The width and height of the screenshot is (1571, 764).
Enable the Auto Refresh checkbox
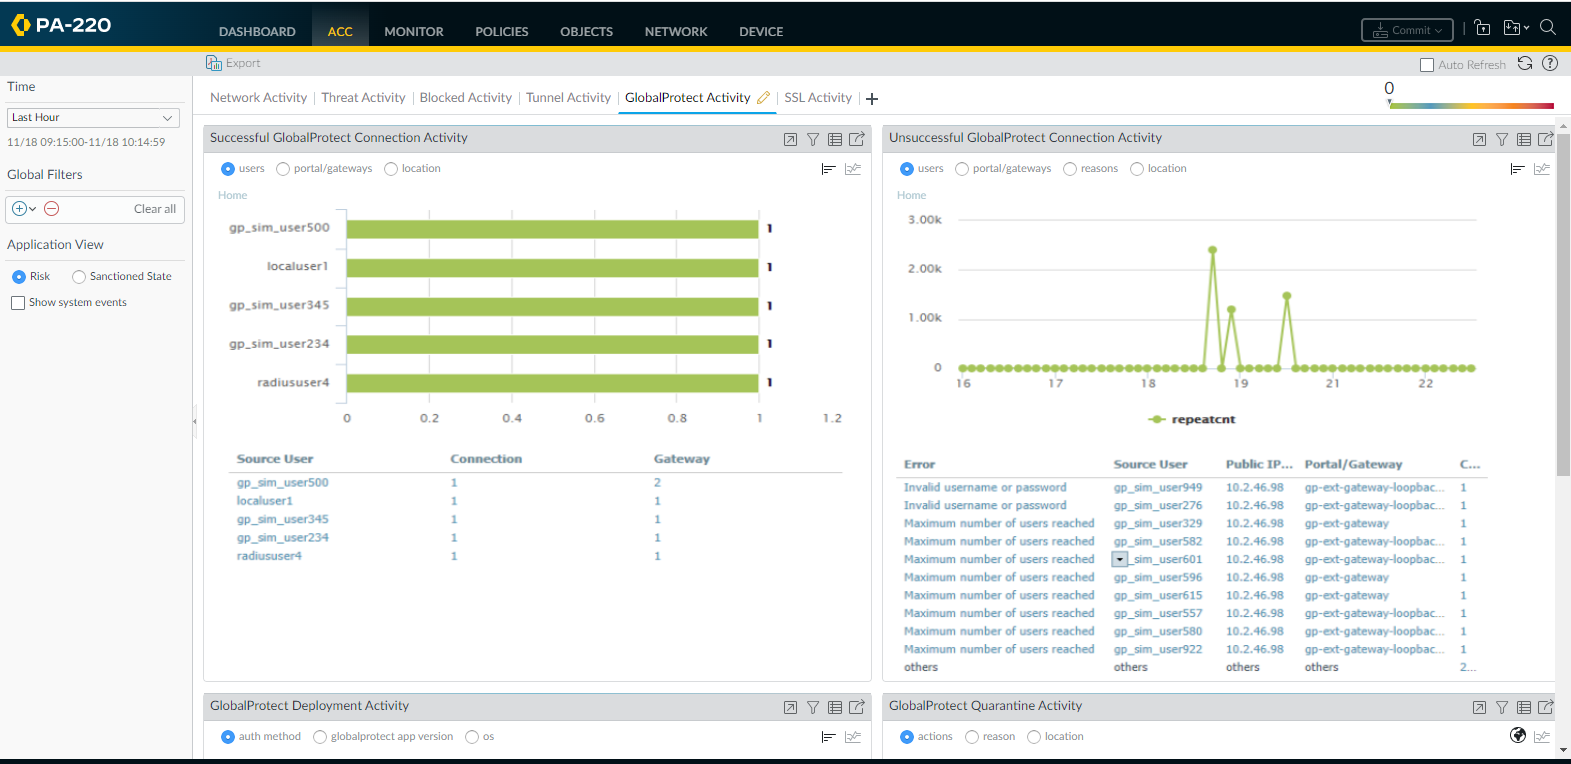click(x=1427, y=65)
